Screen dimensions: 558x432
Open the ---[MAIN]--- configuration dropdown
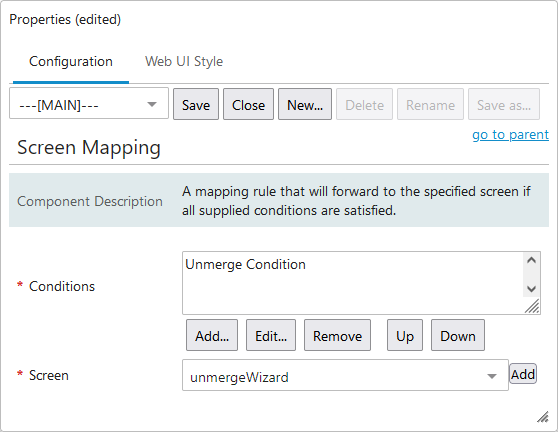click(x=89, y=104)
